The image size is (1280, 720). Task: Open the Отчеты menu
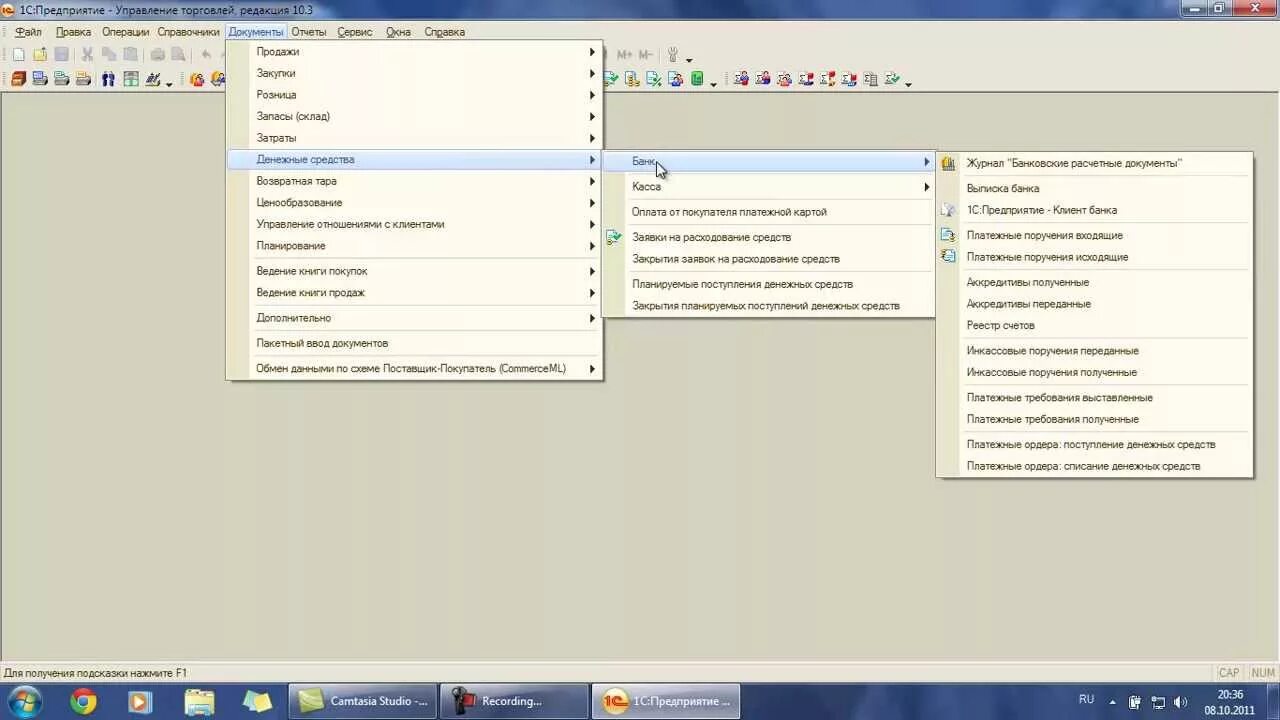tap(309, 32)
